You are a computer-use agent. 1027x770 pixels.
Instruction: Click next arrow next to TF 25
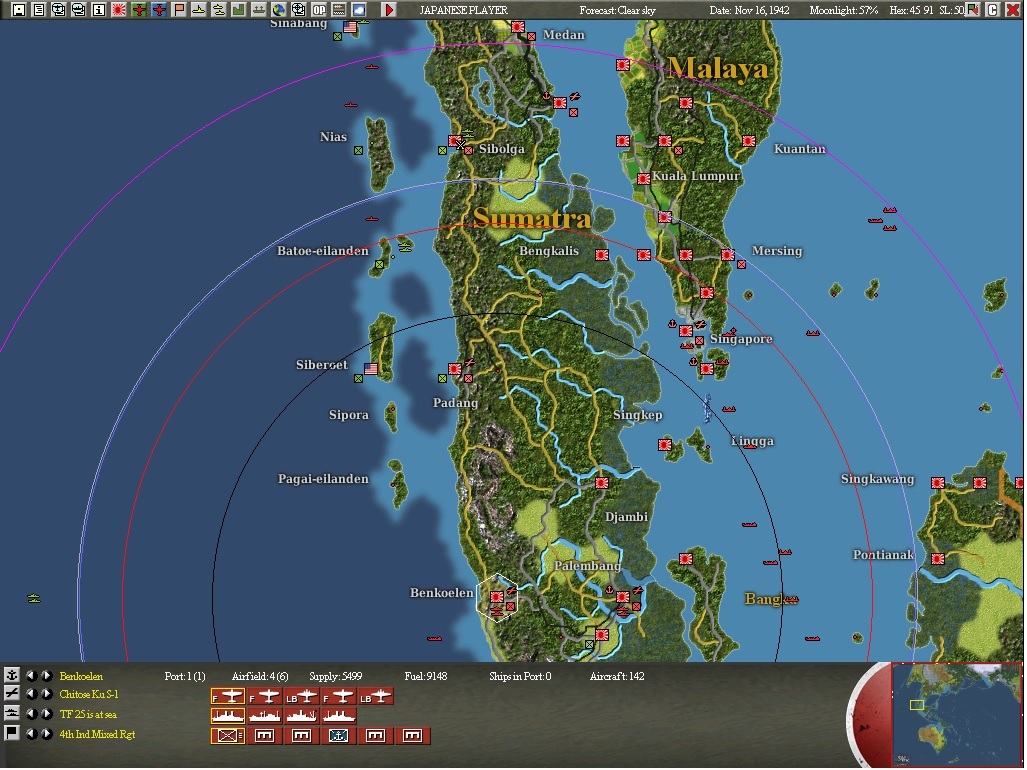click(x=47, y=714)
